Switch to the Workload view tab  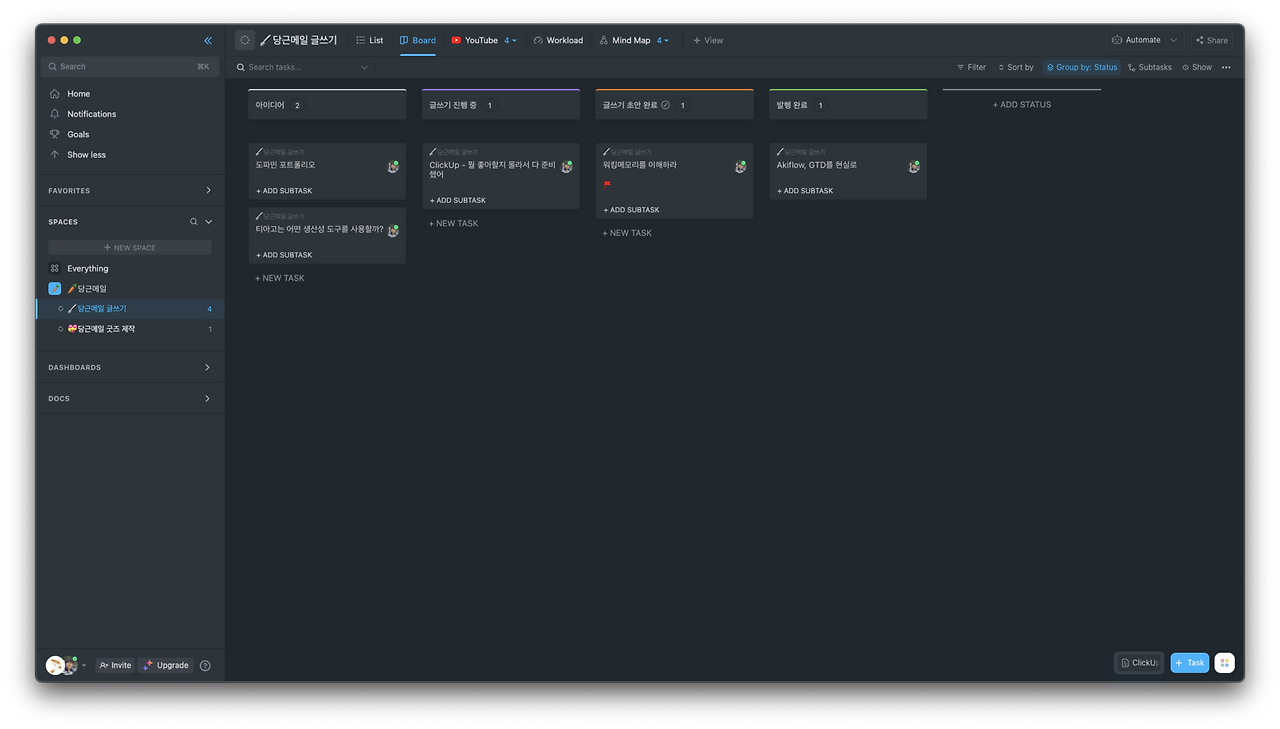(x=558, y=41)
